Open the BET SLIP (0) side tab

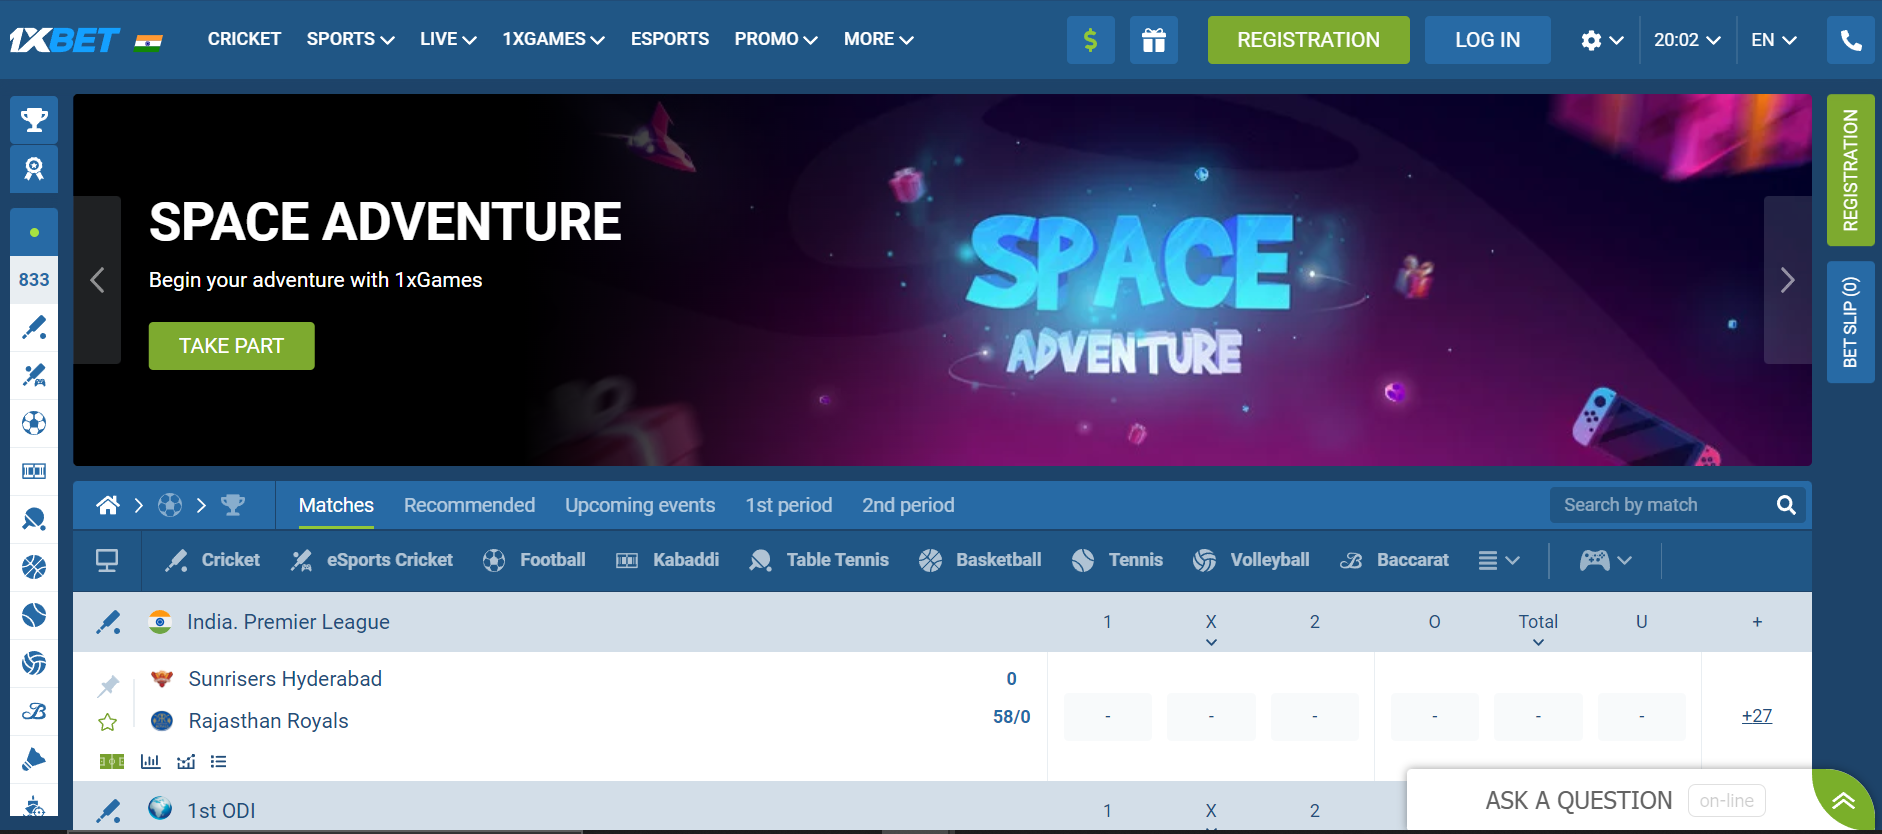click(x=1851, y=322)
